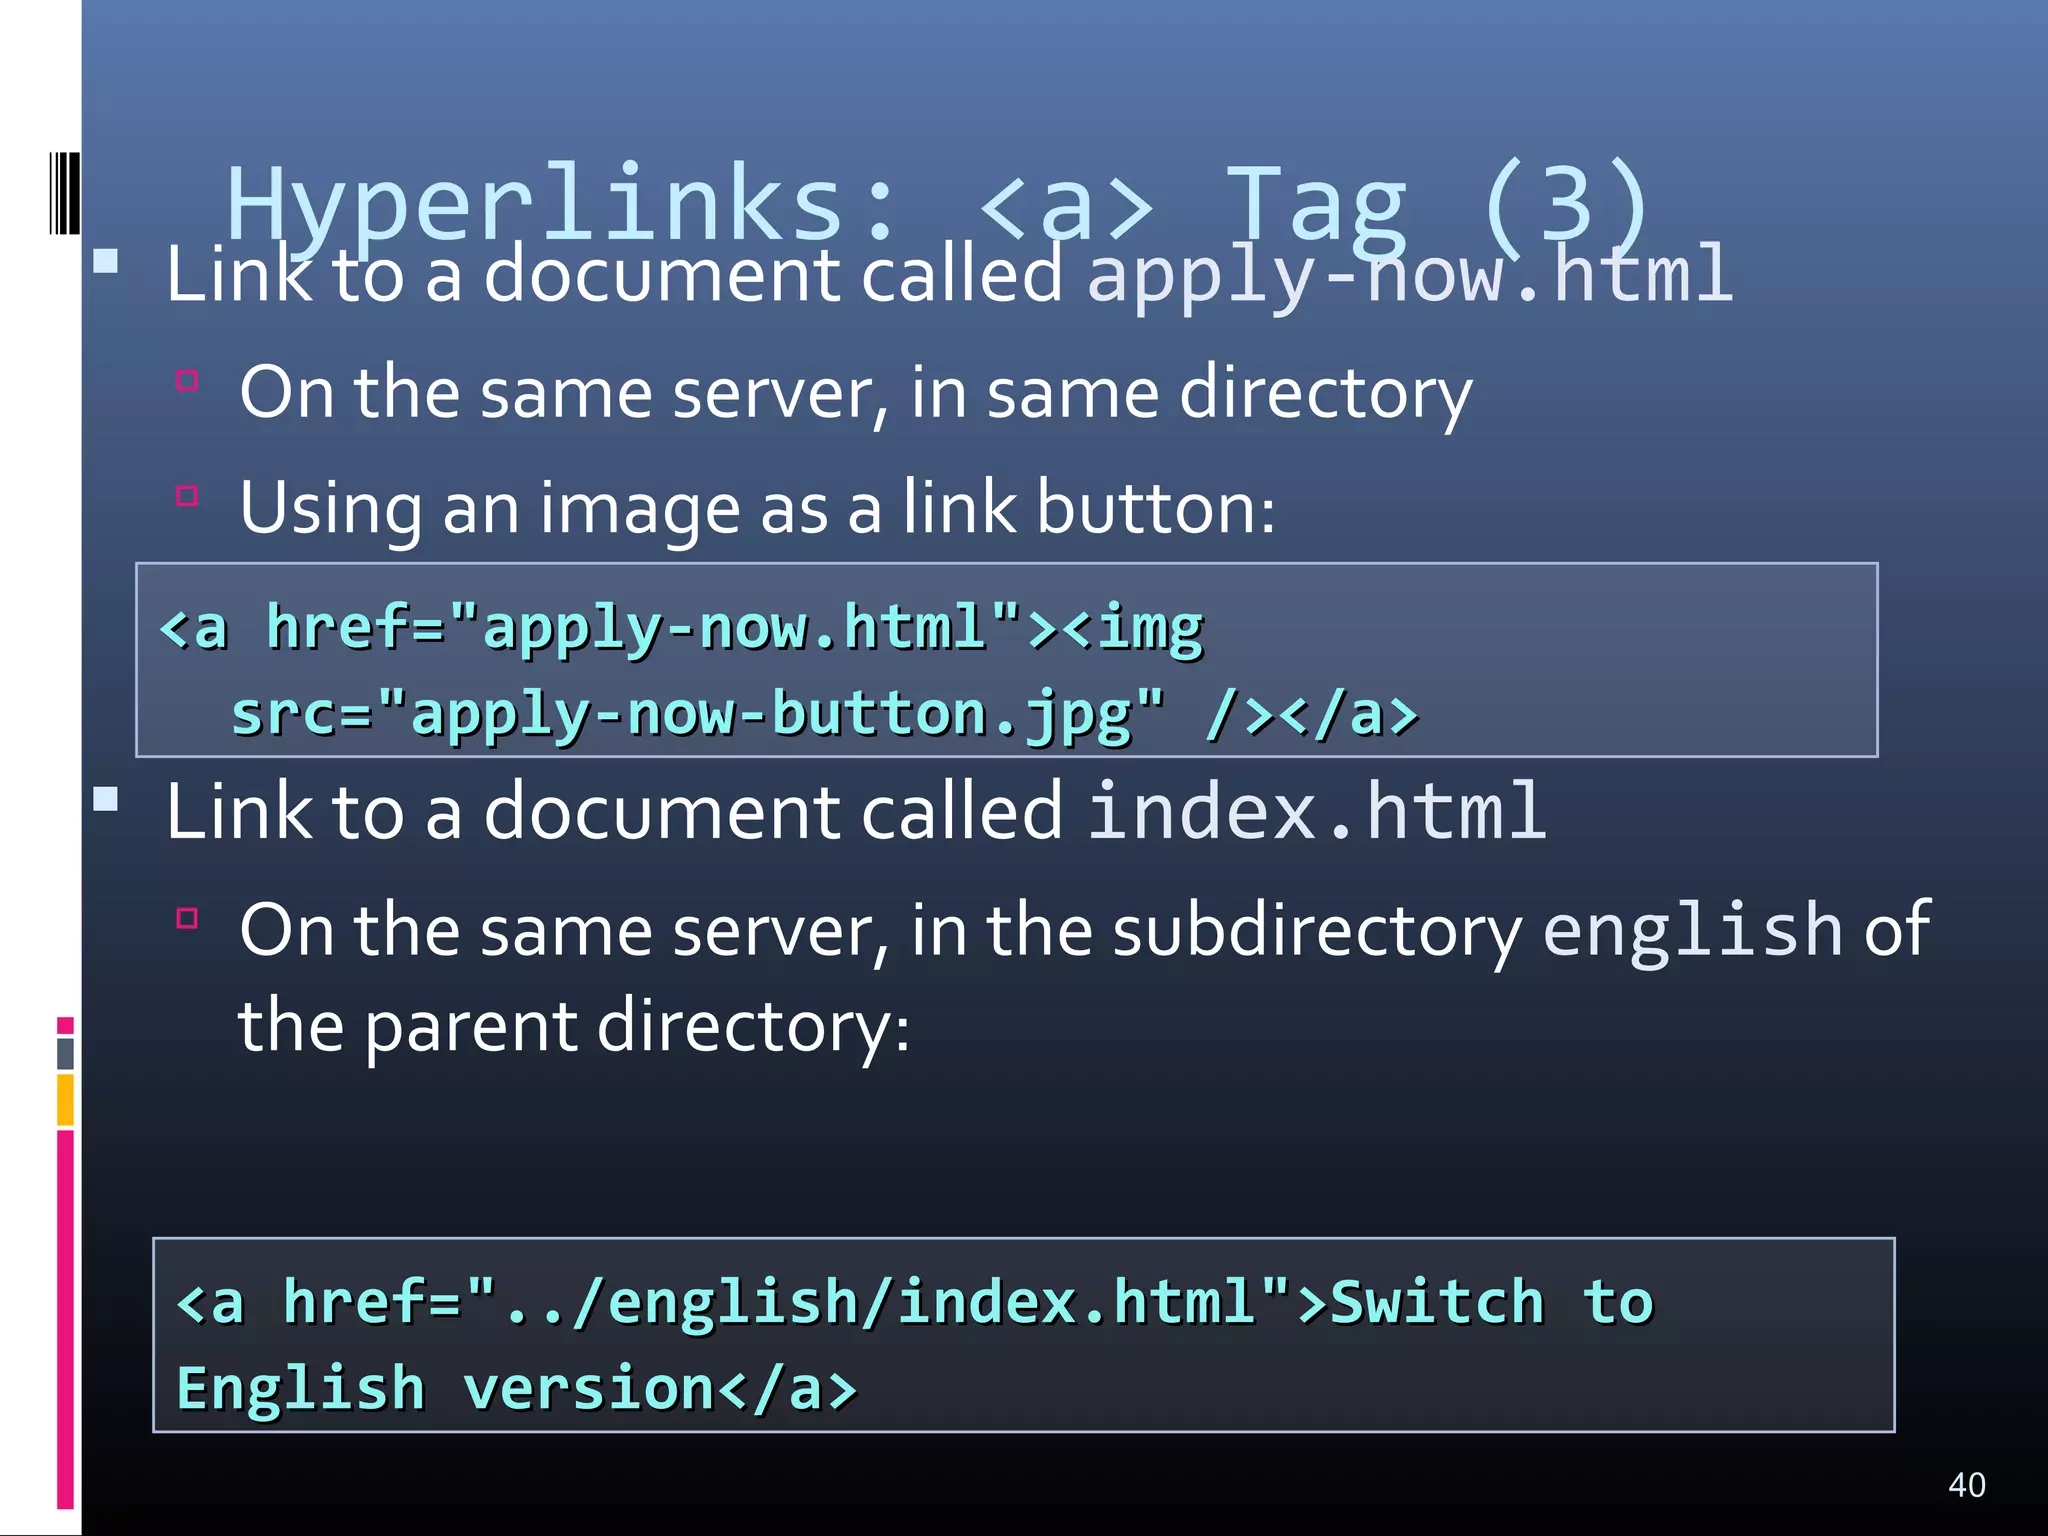This screenshot has width=2048, height=1536.
Task: Click the monospaced 'index.html' in second bullet
Action: click(1316, 811)
